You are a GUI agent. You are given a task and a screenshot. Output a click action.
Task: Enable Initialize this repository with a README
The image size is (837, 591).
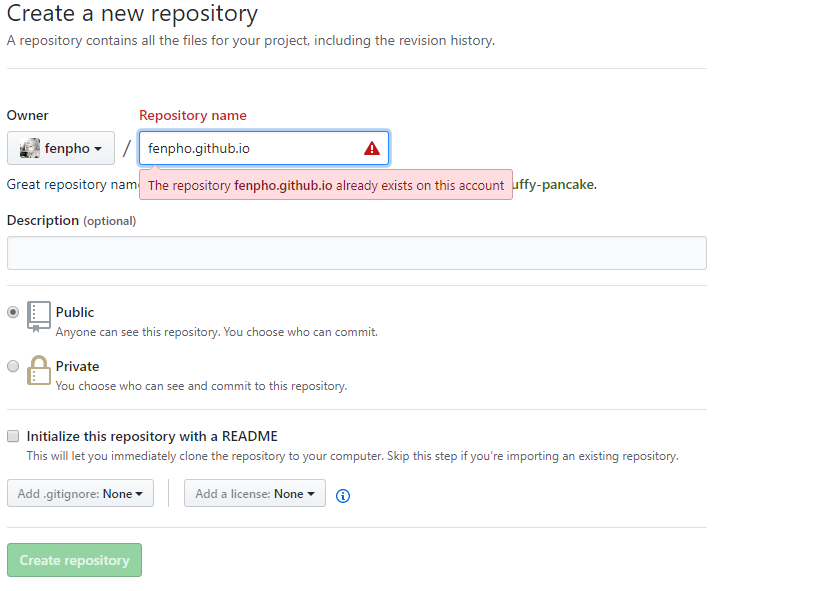point(13,436)
